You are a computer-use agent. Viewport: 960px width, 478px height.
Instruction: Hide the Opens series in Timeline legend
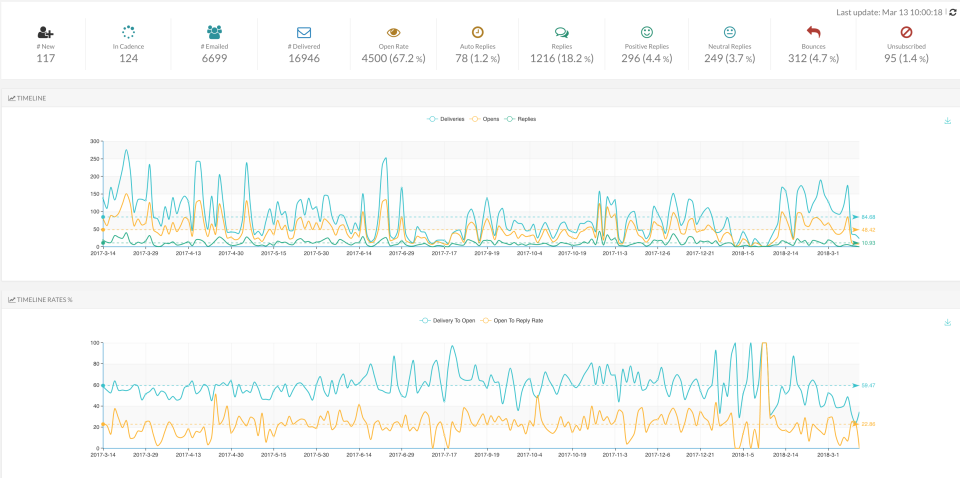tap(486, 119)
